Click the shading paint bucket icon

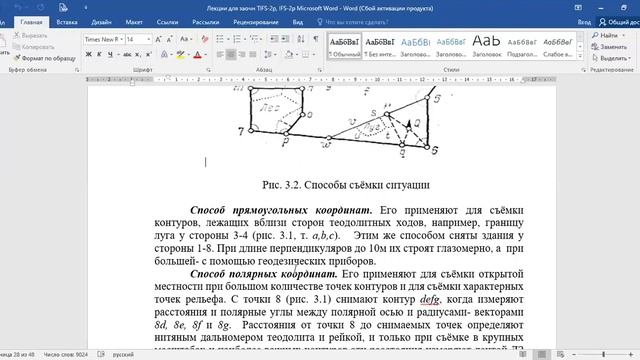(289, 54)
